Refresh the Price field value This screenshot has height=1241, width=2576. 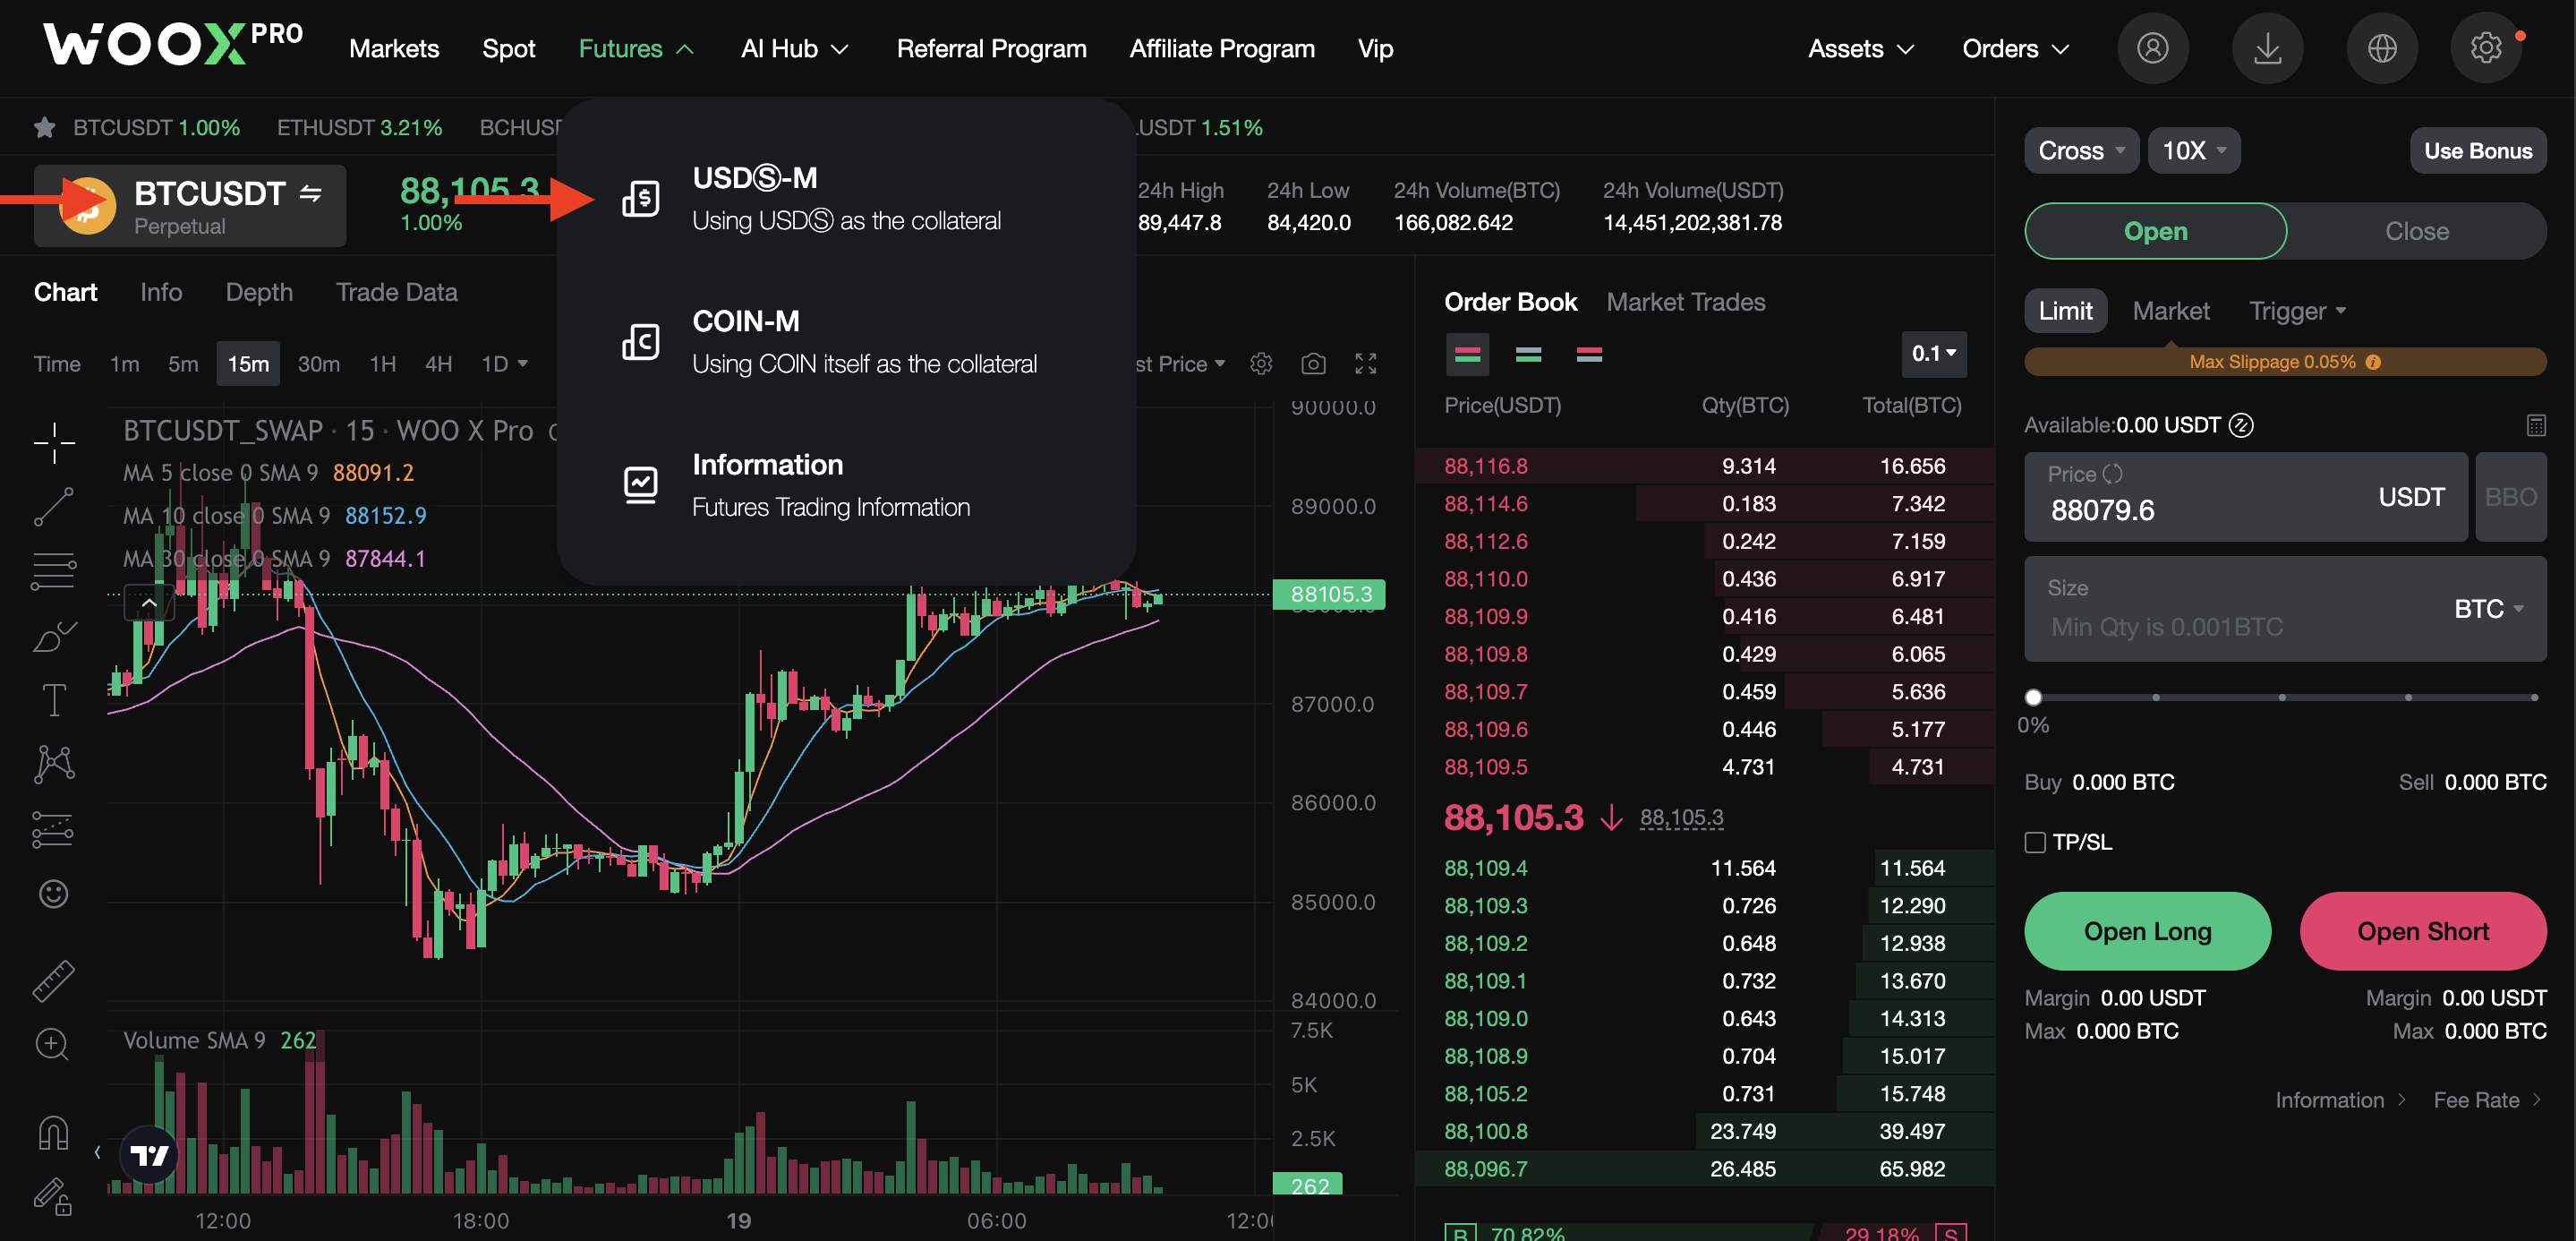coord(2112,474)
